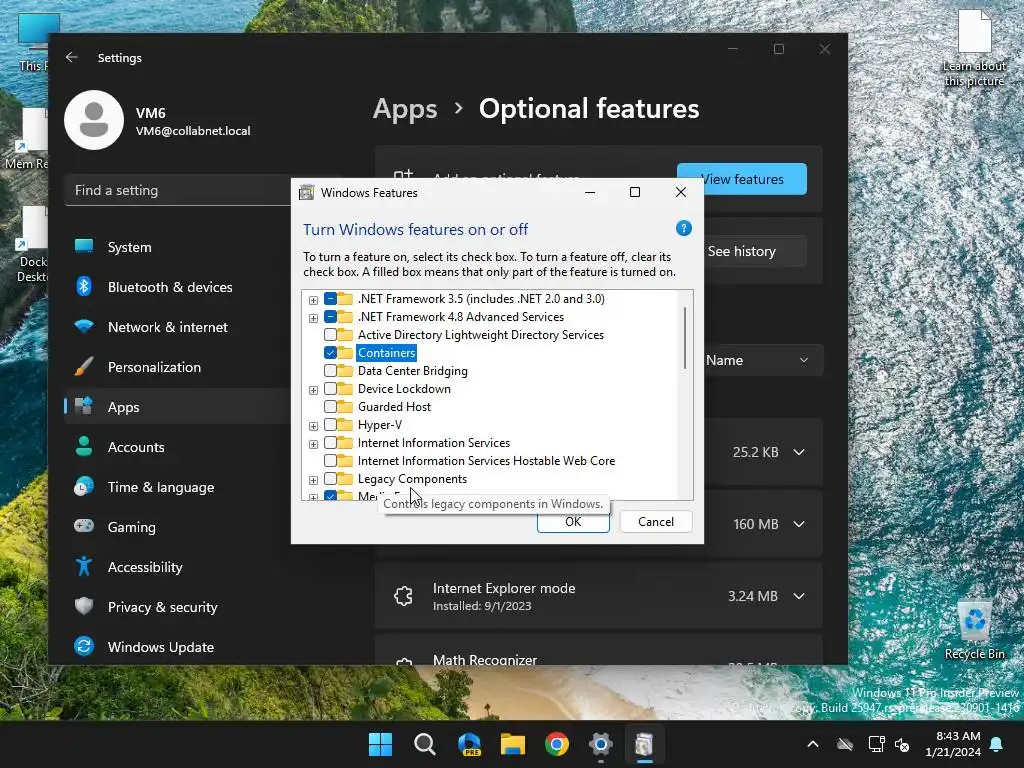Open System settings category
The image size is (1024, 768).
click(x=177, y=247)
